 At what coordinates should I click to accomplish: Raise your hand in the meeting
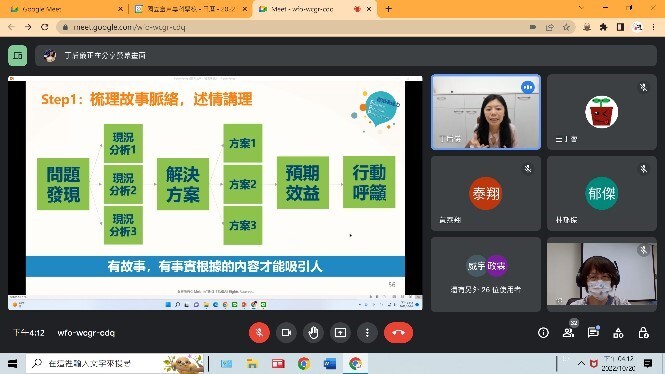pos(313,333)
